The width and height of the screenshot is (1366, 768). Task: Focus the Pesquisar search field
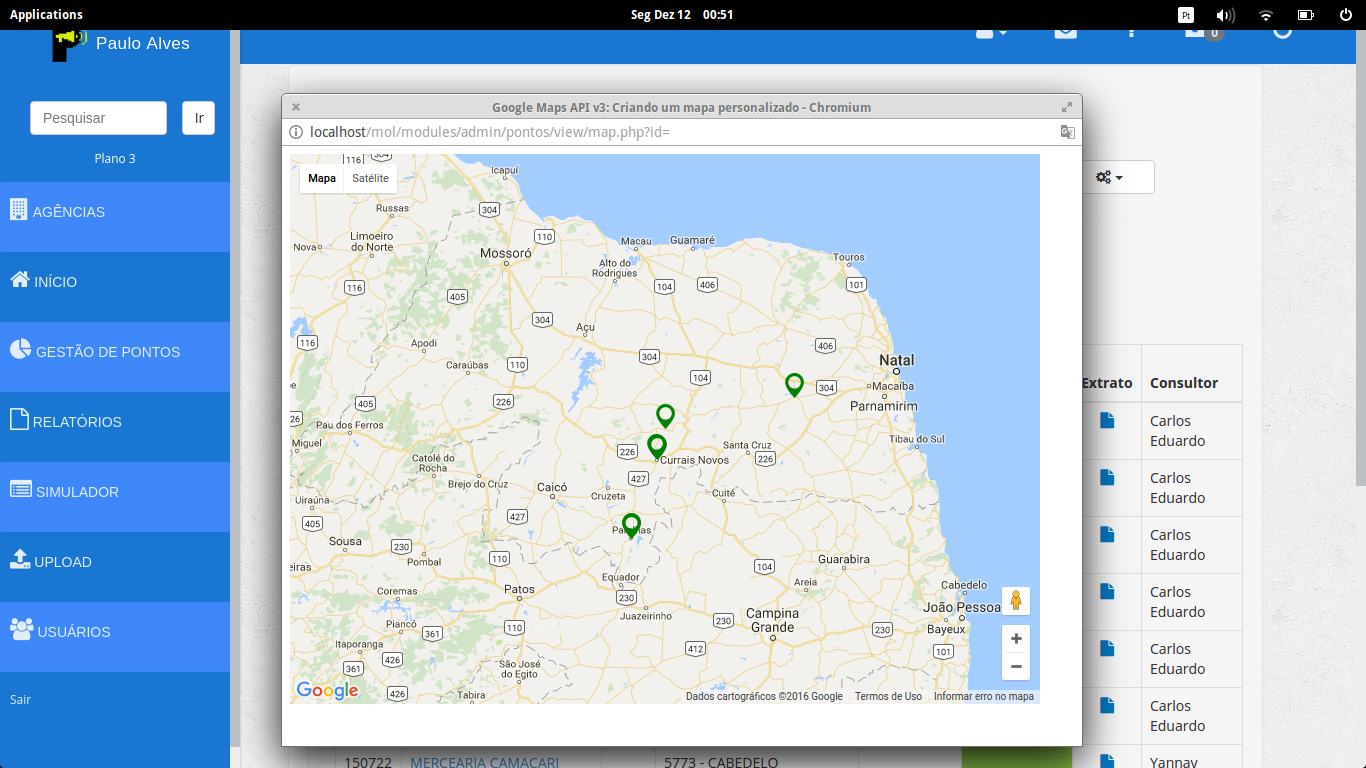coord(98,118)
